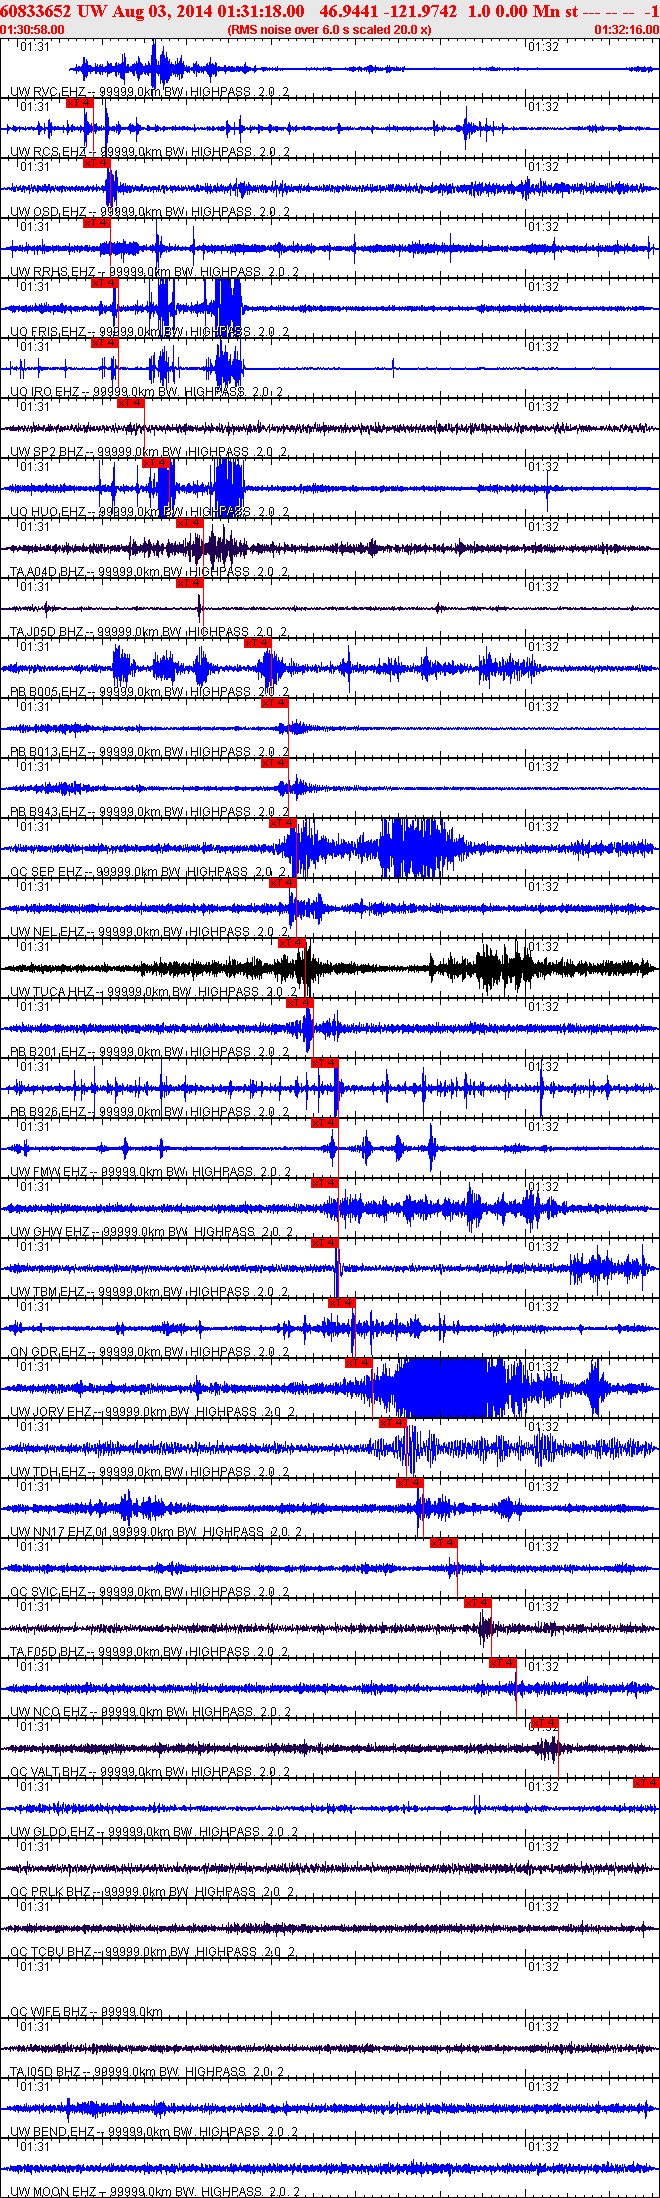Viewport: 660px width, 2198px height.
Task: Select the PB B201 EHZ station label
Action: pos(150,1052)
